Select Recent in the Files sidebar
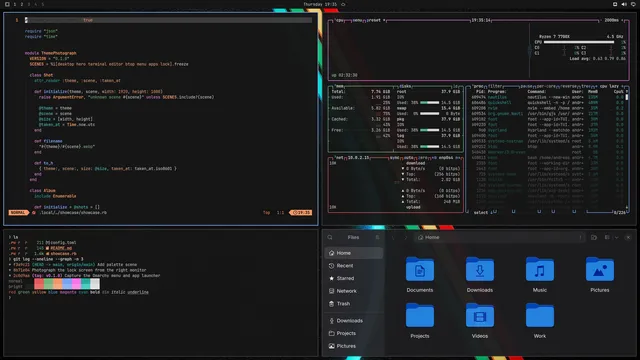 [353, 266]
